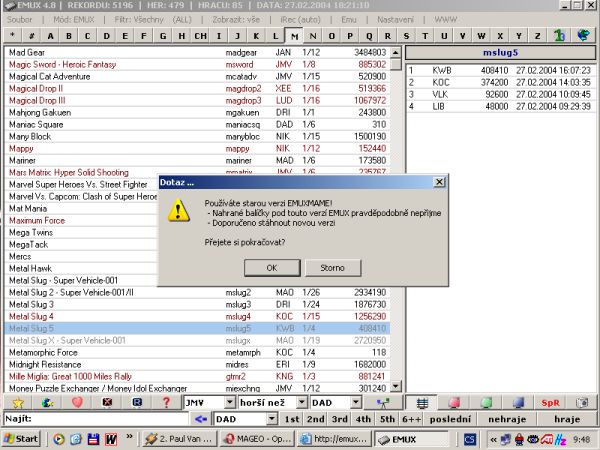Click the asterisk letter filter
The image size is (600, 450).
(x=13, y=36)
